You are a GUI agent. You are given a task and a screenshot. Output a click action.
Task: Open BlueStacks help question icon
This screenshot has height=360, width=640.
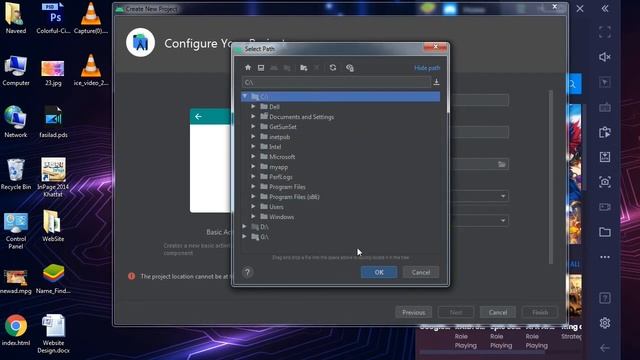(605, 298)
